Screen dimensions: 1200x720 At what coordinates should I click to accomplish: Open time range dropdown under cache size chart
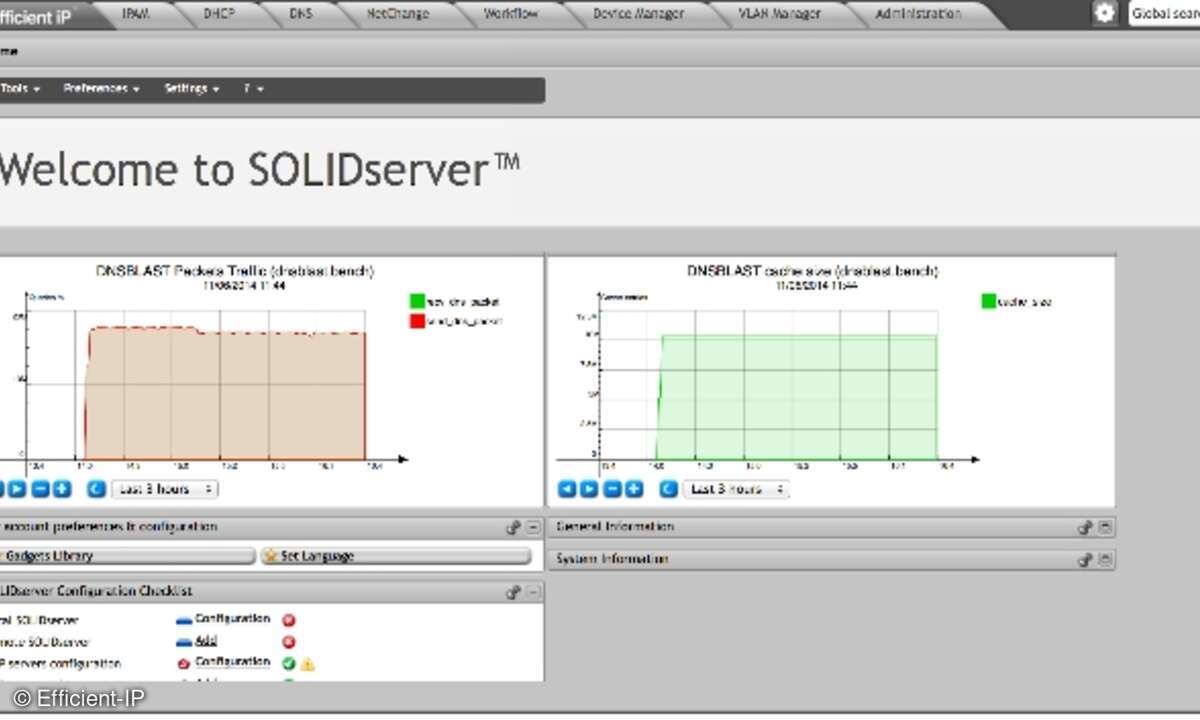[736, 489]
